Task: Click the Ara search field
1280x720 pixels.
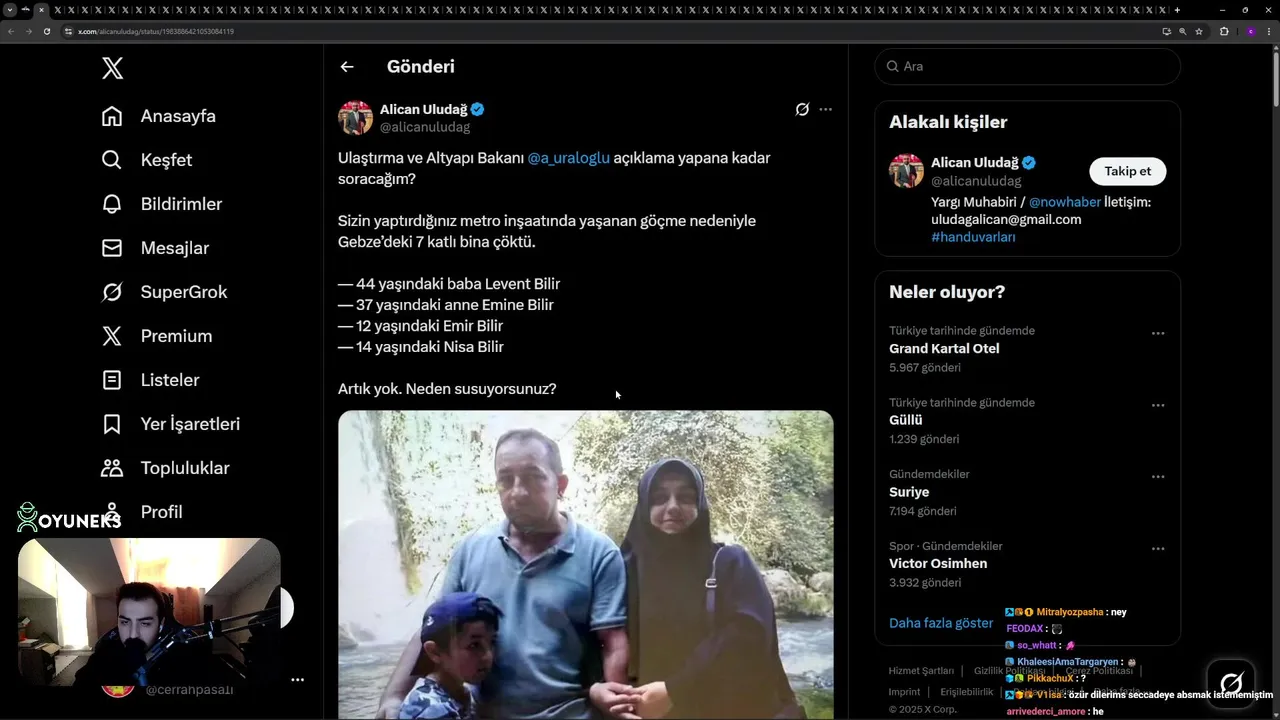Action: tap(1027, 66)
